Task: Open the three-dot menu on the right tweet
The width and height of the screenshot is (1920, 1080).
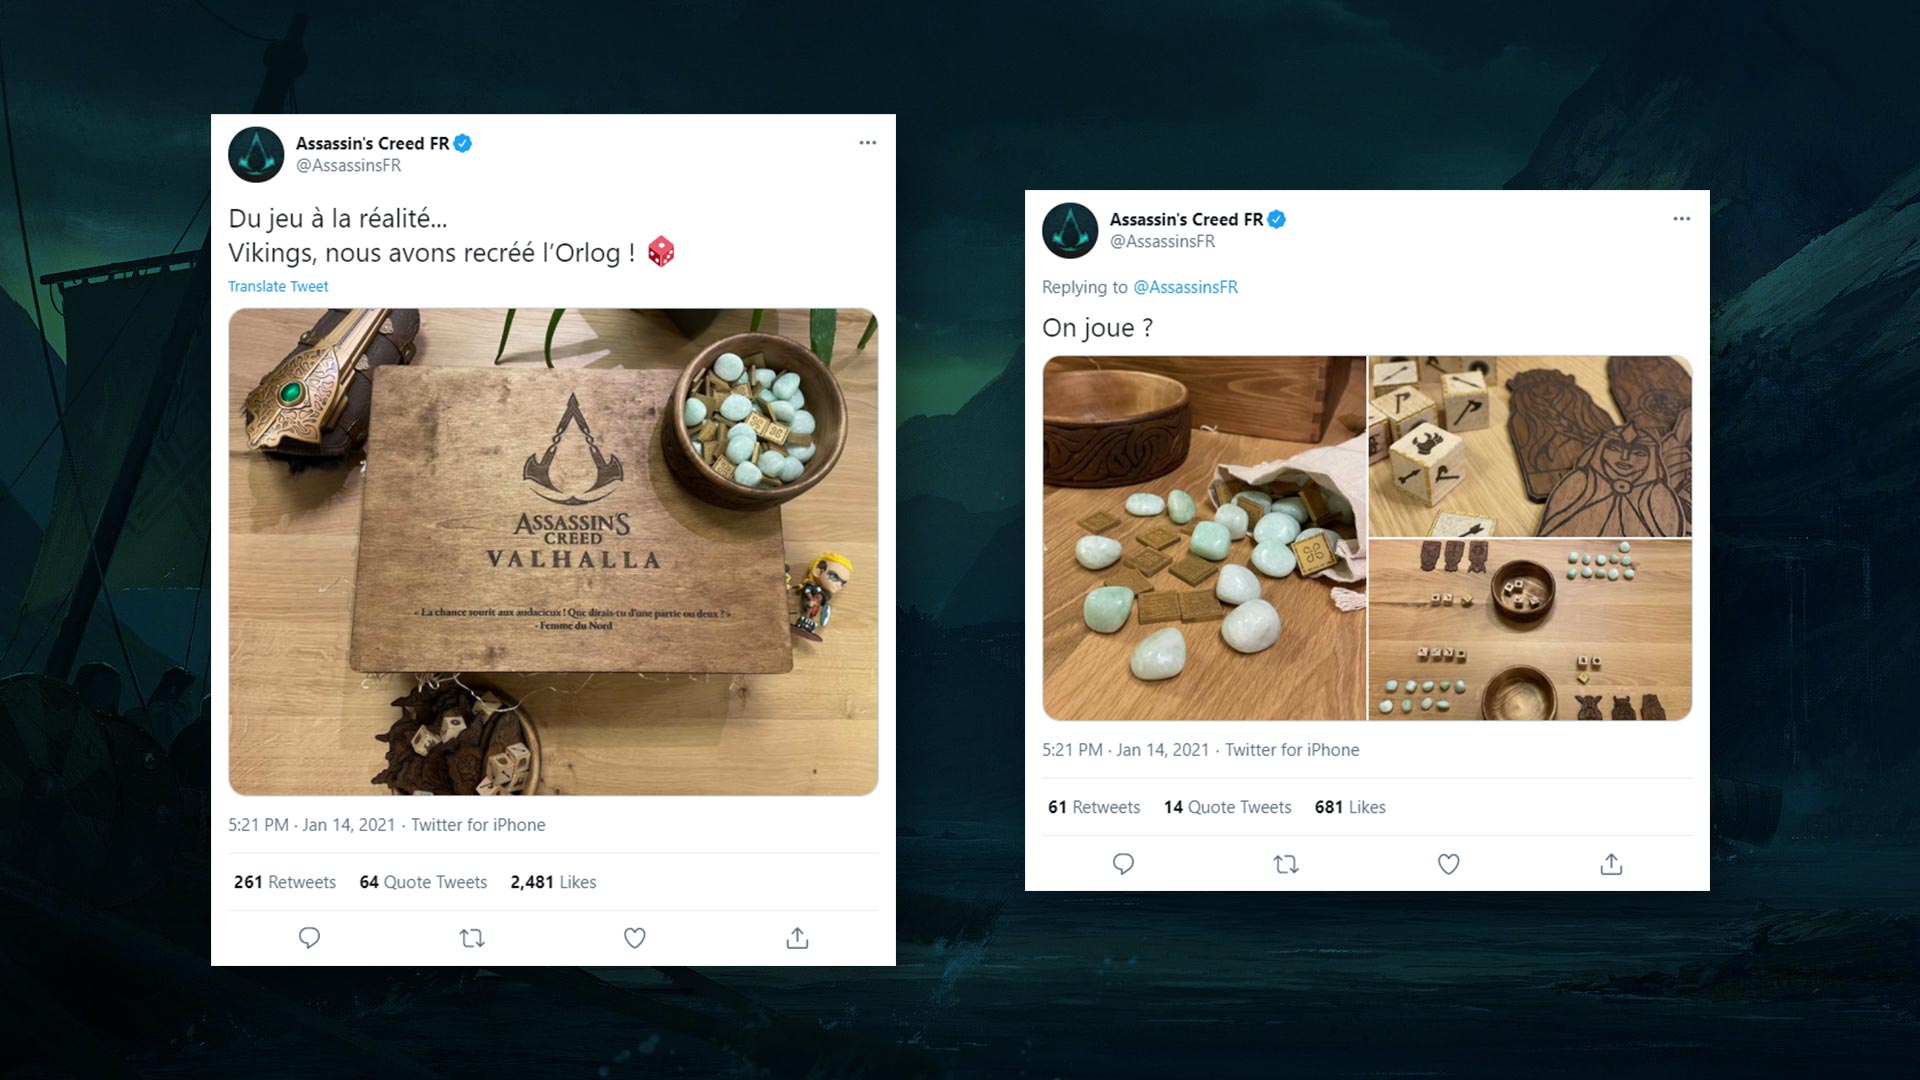Action: point(1682,219)
